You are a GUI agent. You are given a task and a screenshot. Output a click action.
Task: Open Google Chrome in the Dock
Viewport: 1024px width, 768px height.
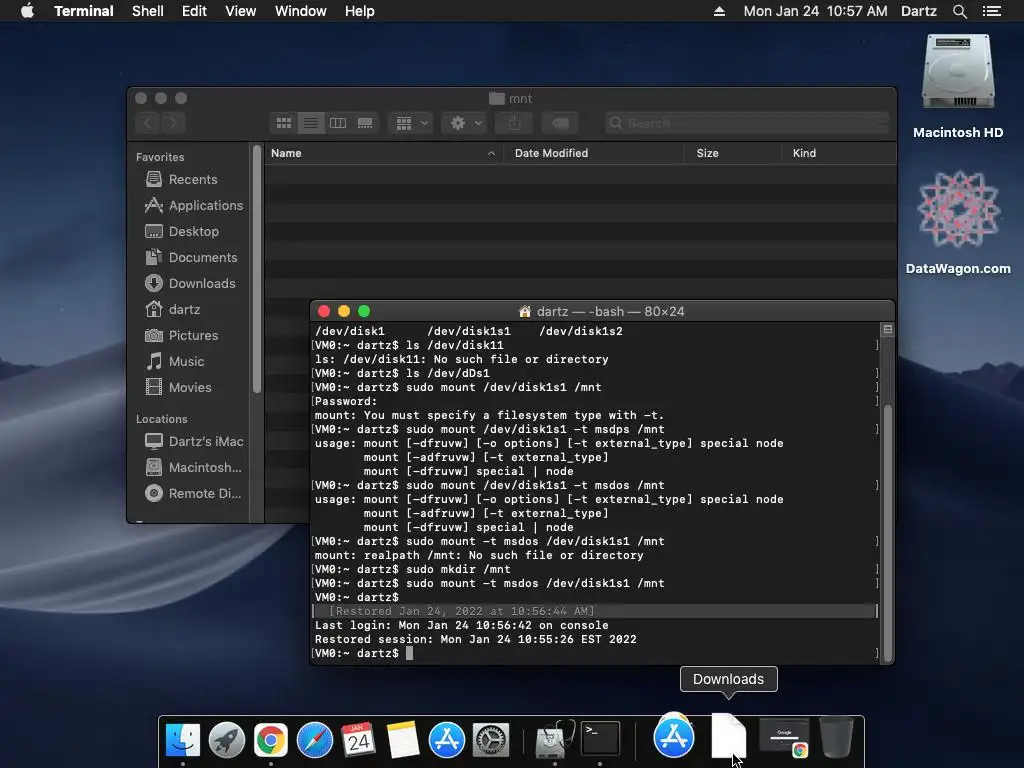(270, 740)
